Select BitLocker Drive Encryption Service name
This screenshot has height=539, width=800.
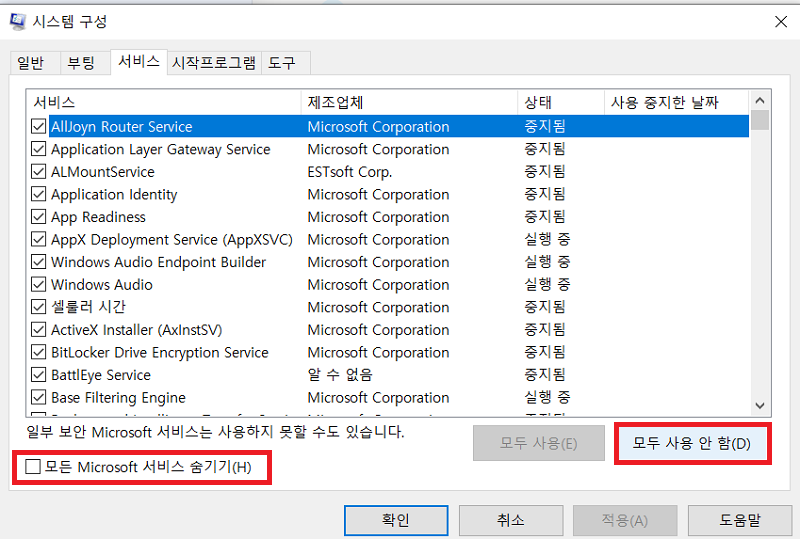click(x=160, y=352)
